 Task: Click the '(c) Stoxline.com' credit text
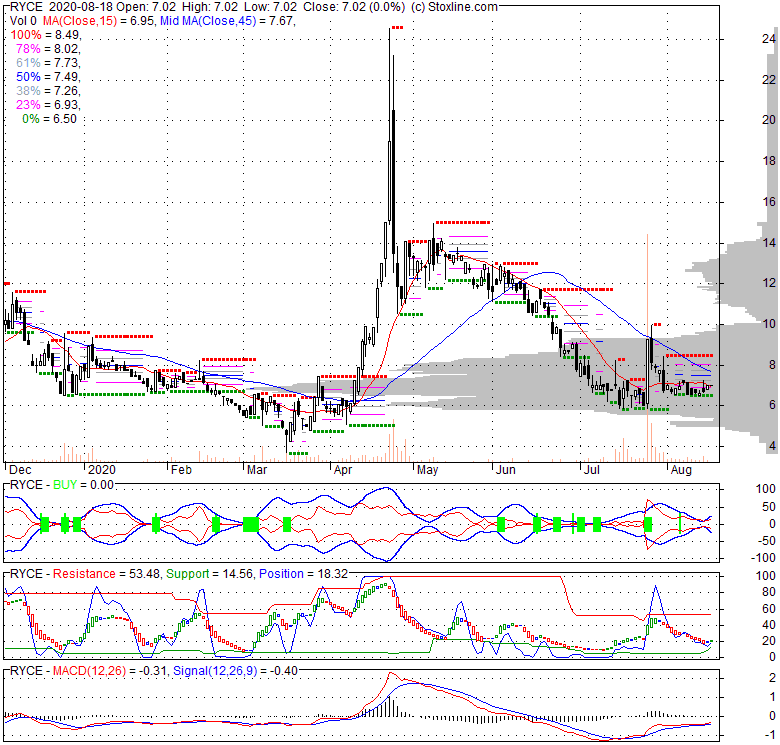(x=453, y=7)
